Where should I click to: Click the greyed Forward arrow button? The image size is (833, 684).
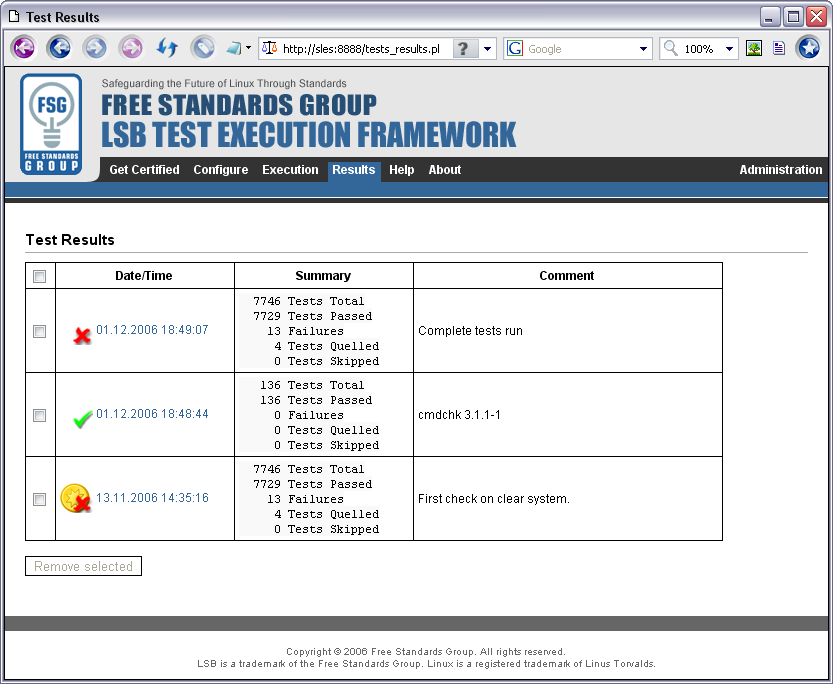pyautogui.click(x=96, y=48)
